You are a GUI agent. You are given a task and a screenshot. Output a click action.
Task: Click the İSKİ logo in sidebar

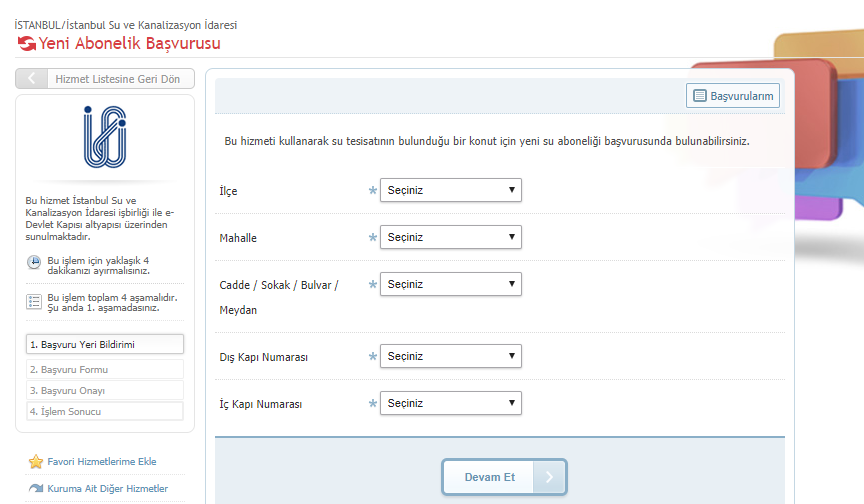105,138
